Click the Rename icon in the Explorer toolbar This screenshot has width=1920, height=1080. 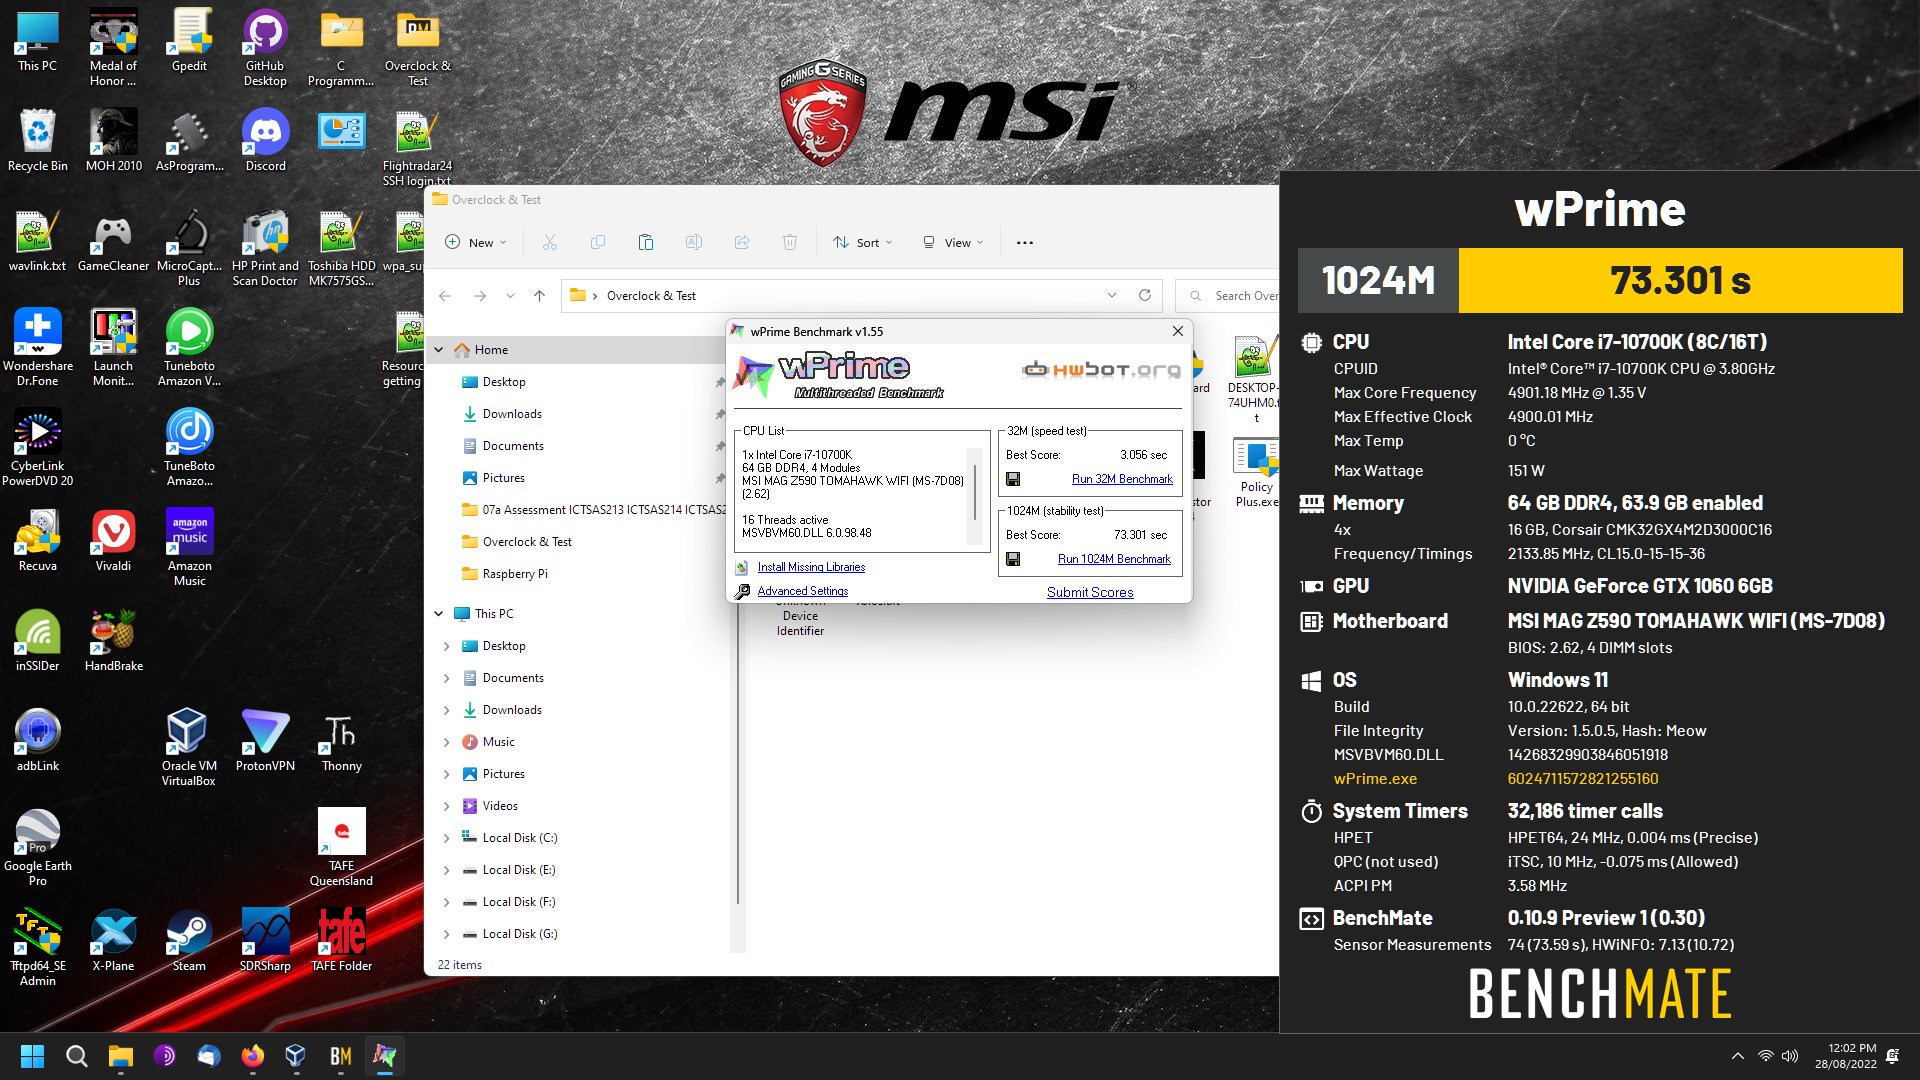point(694,242)
